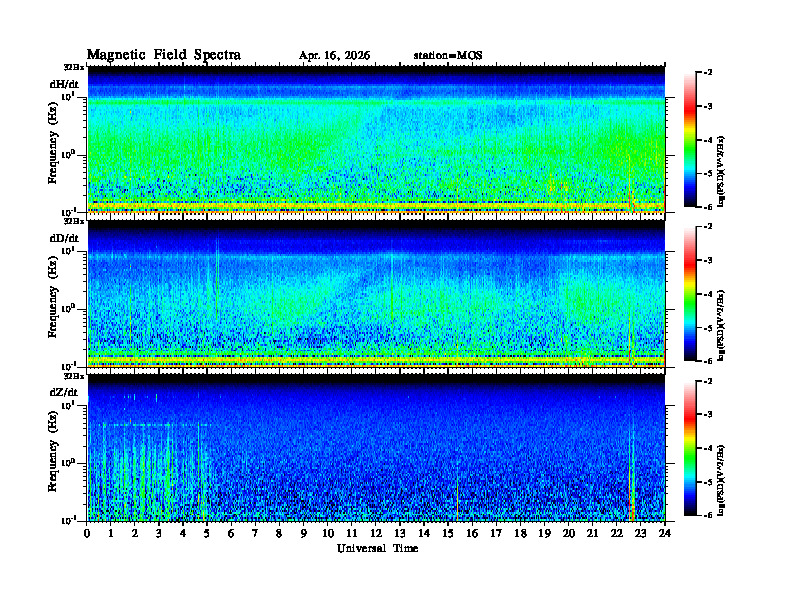
Task: Click hour 23 on the time axis
Action: click(640, 534)
